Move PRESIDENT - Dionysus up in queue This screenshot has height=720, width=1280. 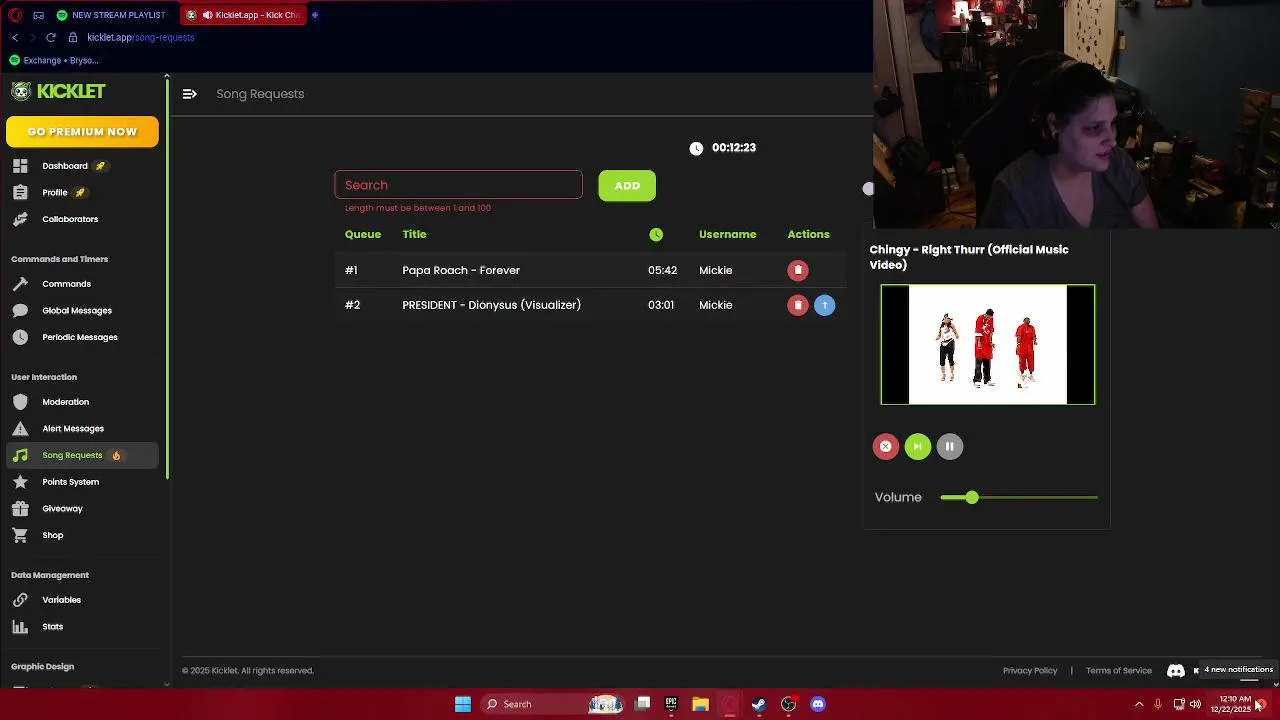pyautogui.click(x=824, y=305)
